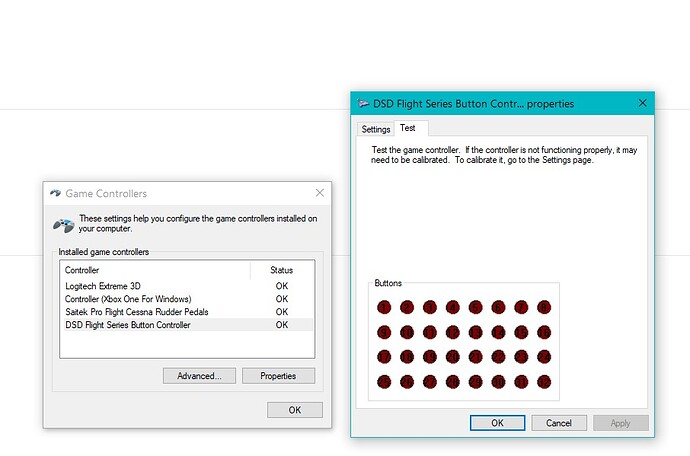Open Properties for the selected controller
Screen dimensions: 690x456
coord(278,376)
